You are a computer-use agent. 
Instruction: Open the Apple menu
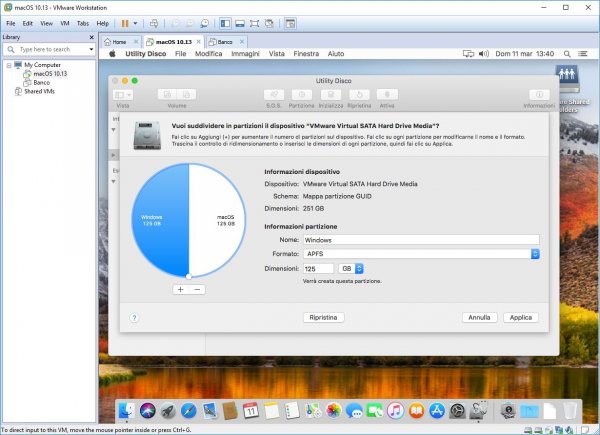point(112,54)
